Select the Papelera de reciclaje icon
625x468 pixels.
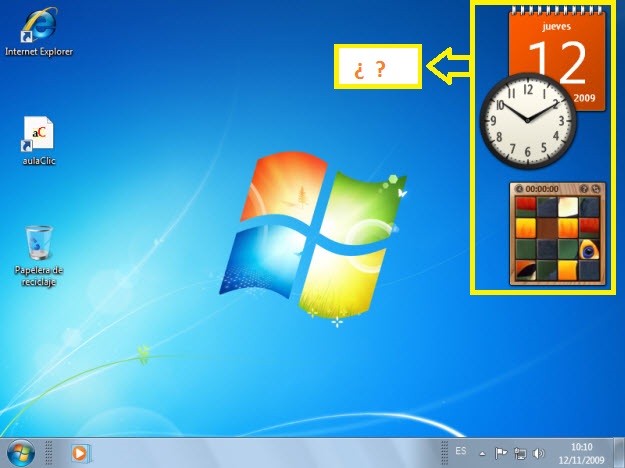[39, 256]
